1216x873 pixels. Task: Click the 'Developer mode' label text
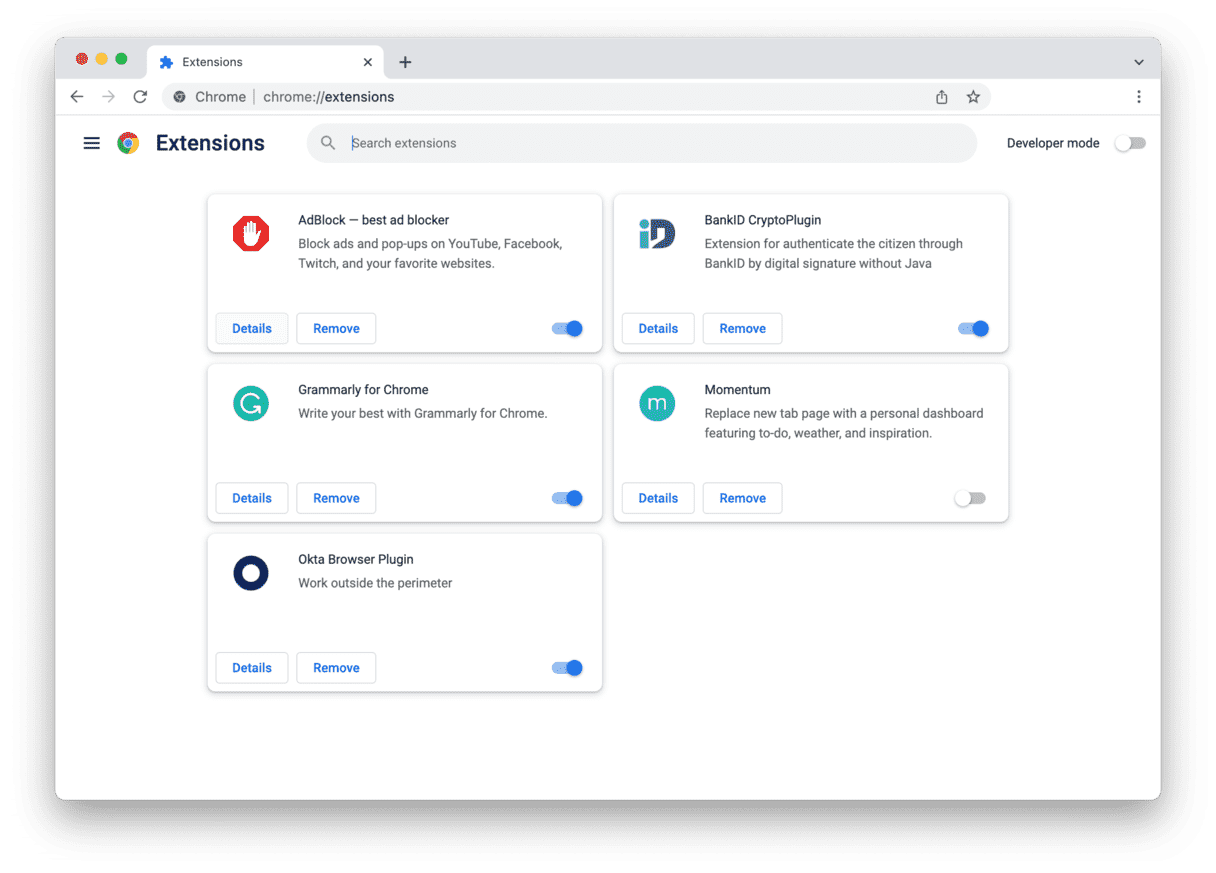pyautogui.click(x=1053, y=143)
